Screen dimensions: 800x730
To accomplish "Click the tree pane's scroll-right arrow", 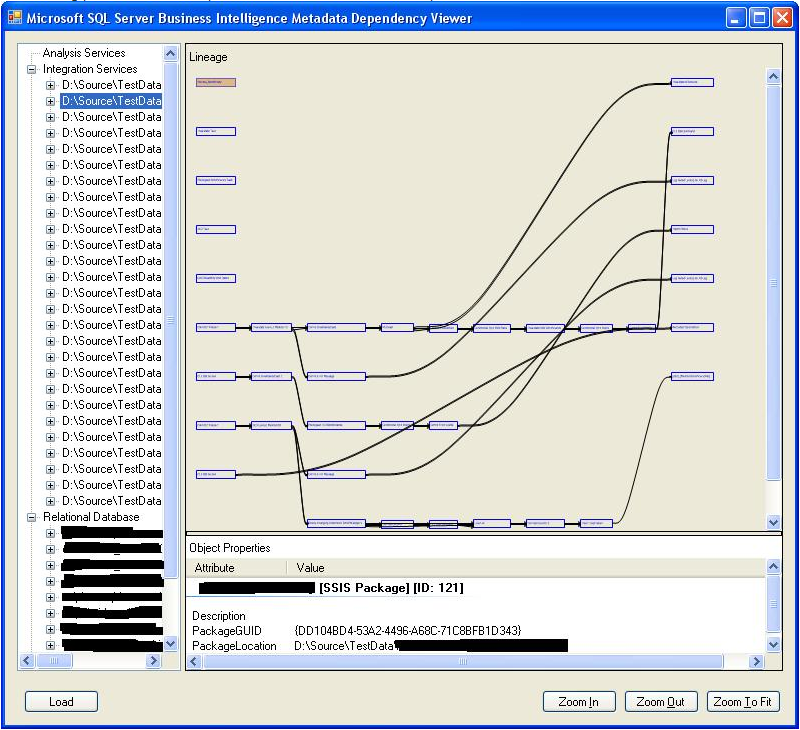I will 153,661.
